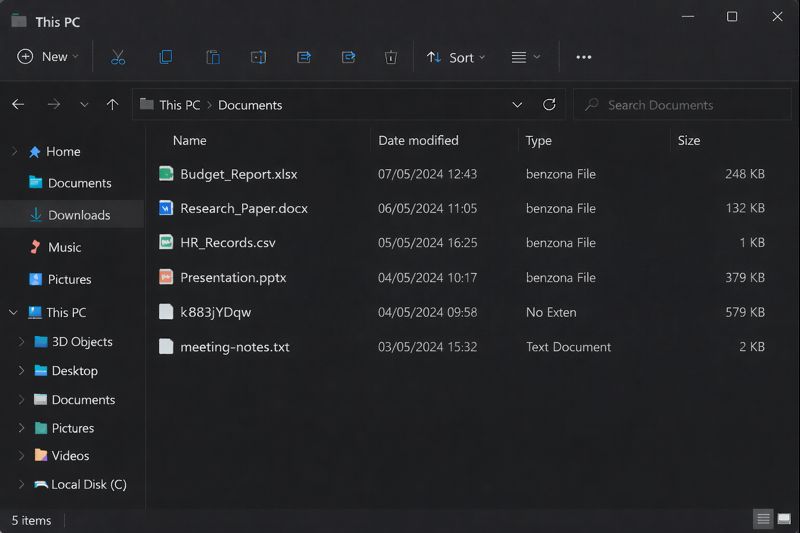This screenshot has width=800, height=533.
Task: Switch to large thumbnails view in status bar
Action: [x=785, y=519]
